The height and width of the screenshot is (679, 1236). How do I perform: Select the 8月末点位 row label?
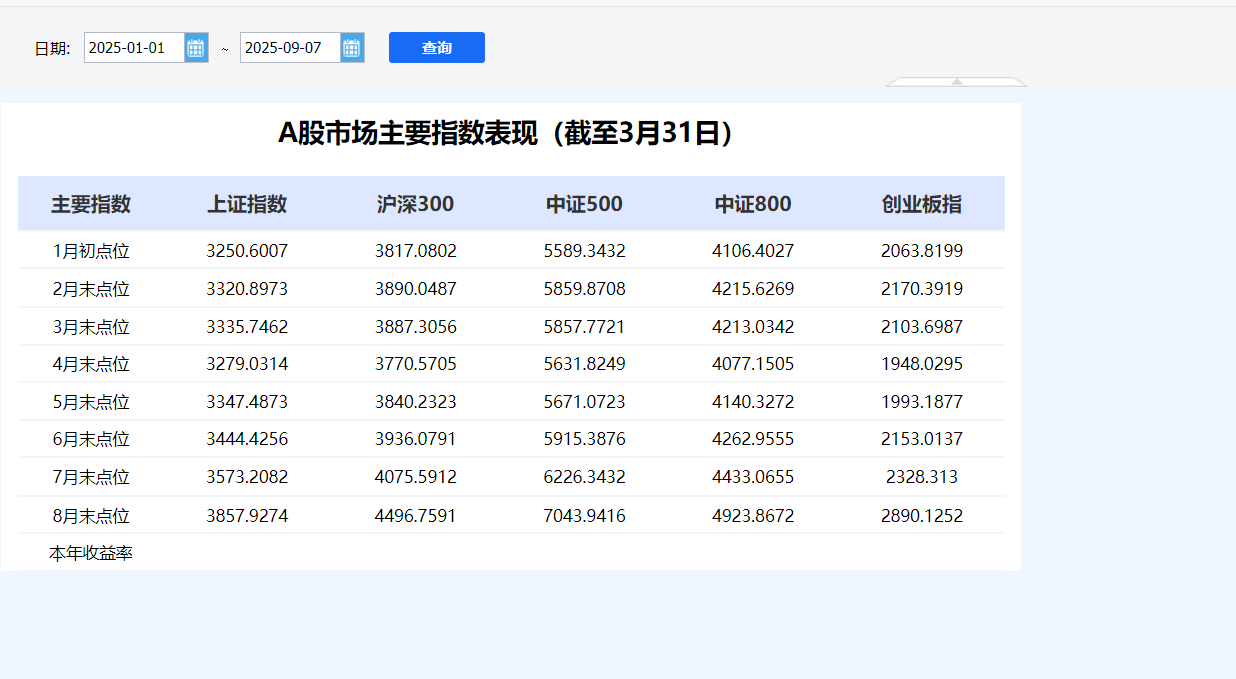(x=91, y=516)
